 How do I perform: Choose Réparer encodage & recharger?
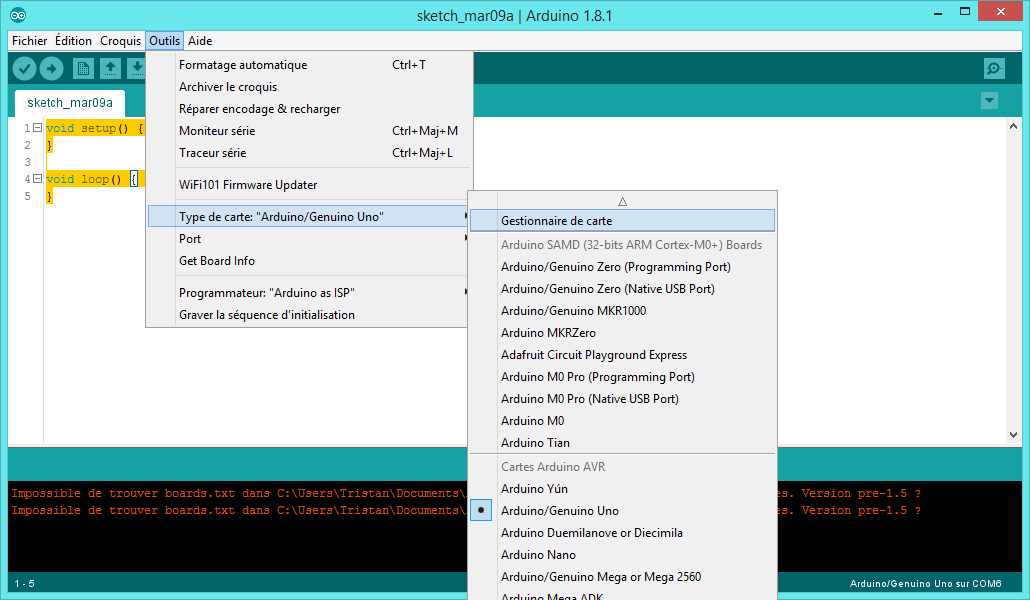(308, 108)
